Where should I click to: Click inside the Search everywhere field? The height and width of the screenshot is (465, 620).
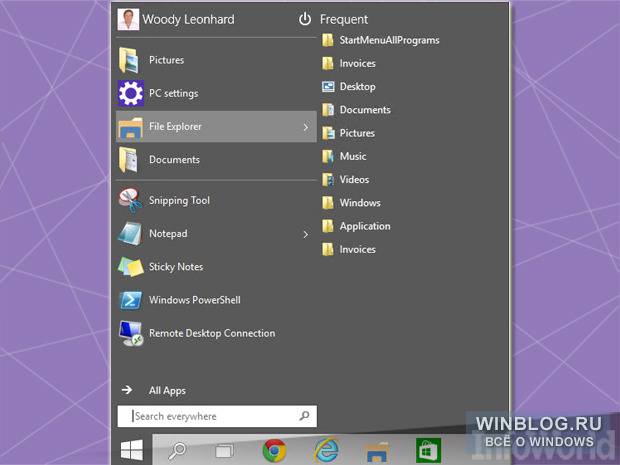pyautogui.click(x=217, y=416)
